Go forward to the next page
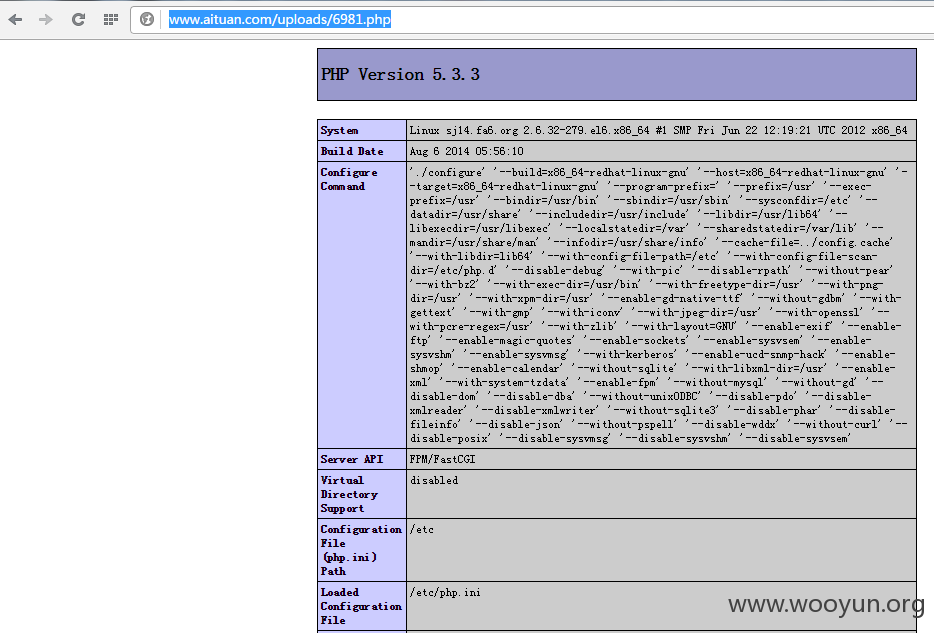Screen dimensions: 934x633 pos(46,20)
